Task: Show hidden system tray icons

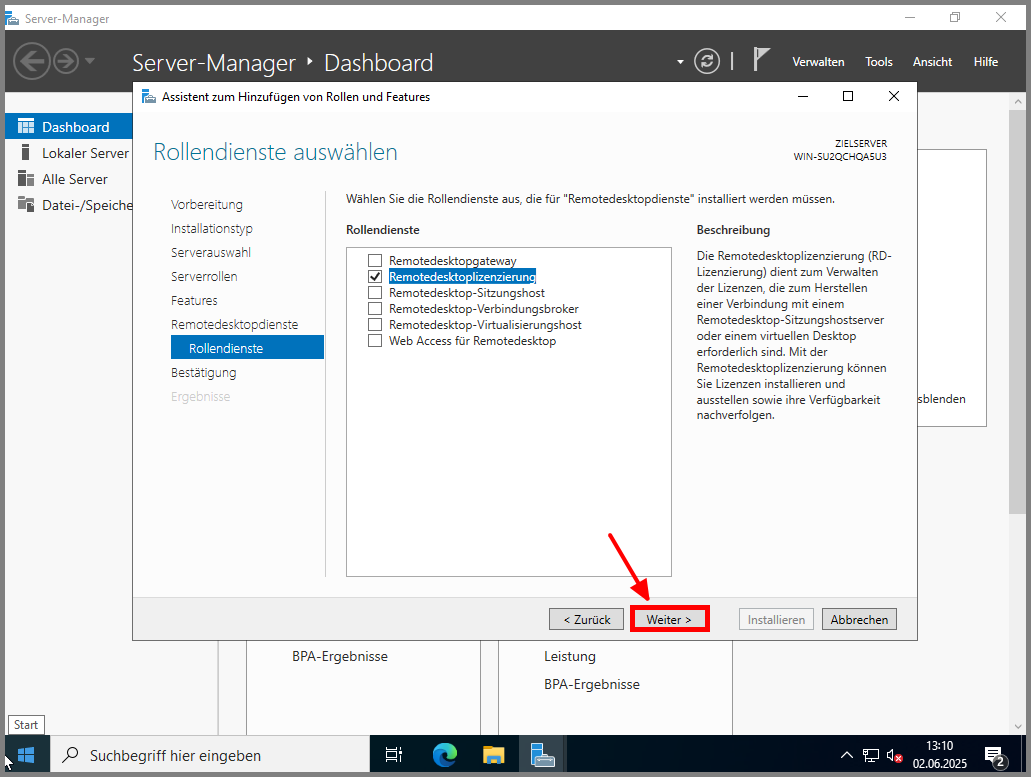Action: pos(846,755)
